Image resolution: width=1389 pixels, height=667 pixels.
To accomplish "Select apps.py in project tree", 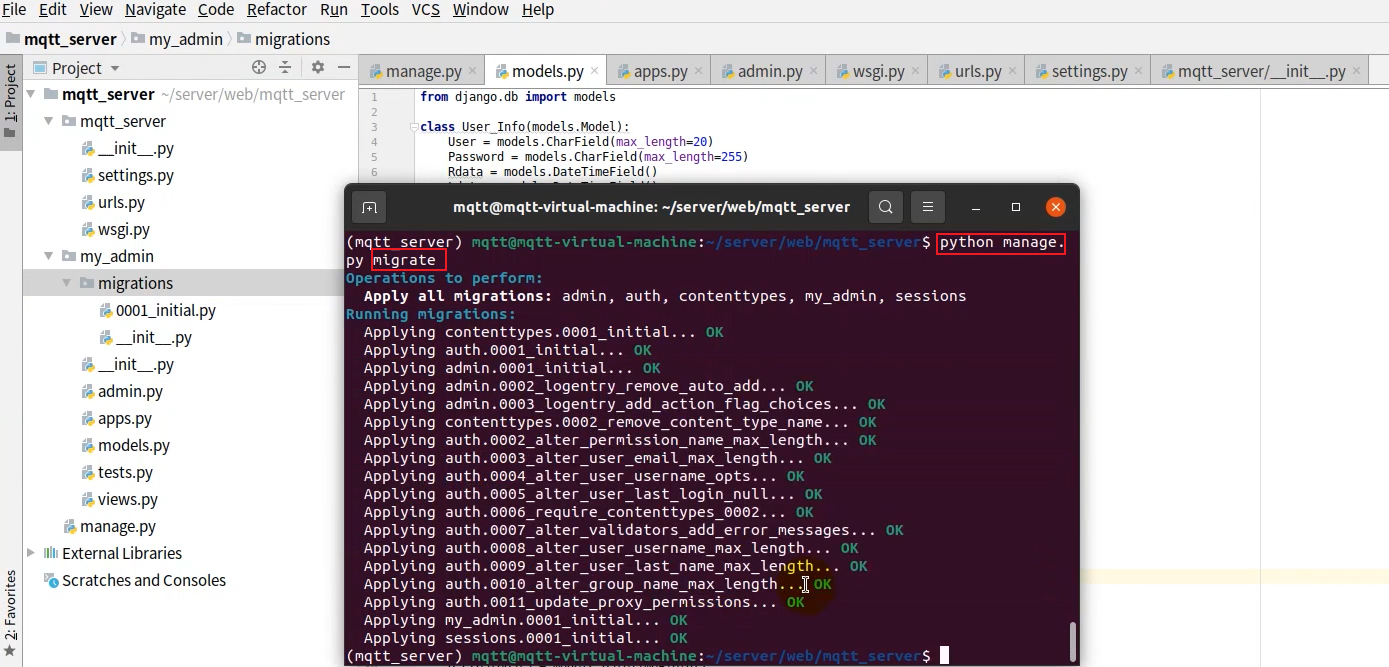I will (x=125, y=419).
